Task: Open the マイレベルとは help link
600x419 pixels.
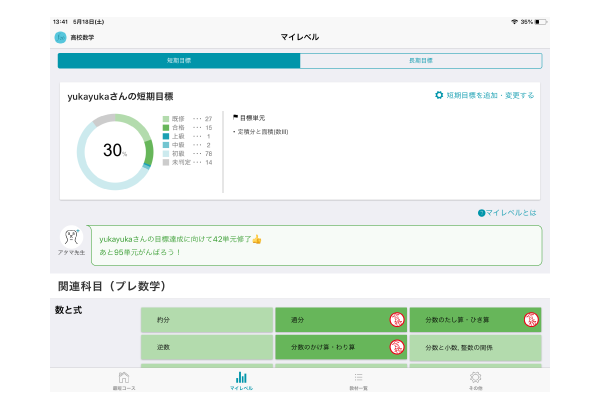Action: click(511, 213)
